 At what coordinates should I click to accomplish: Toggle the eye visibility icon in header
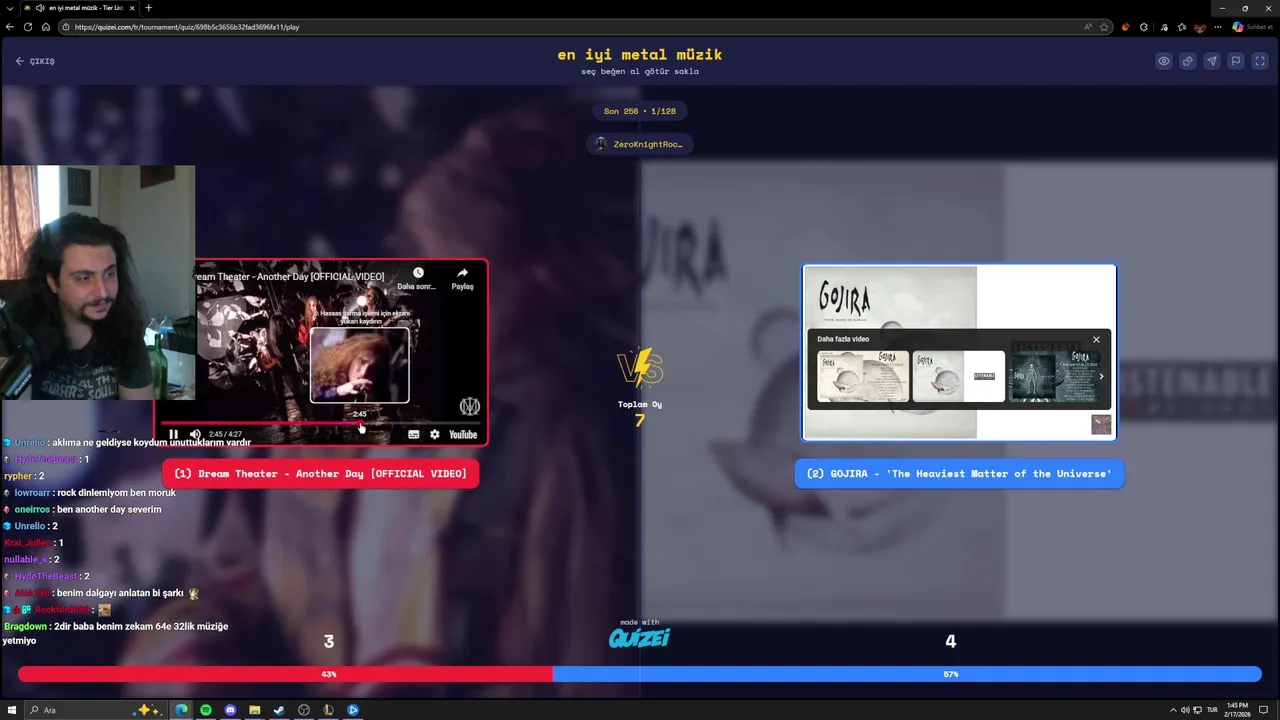click(1164, 61)
